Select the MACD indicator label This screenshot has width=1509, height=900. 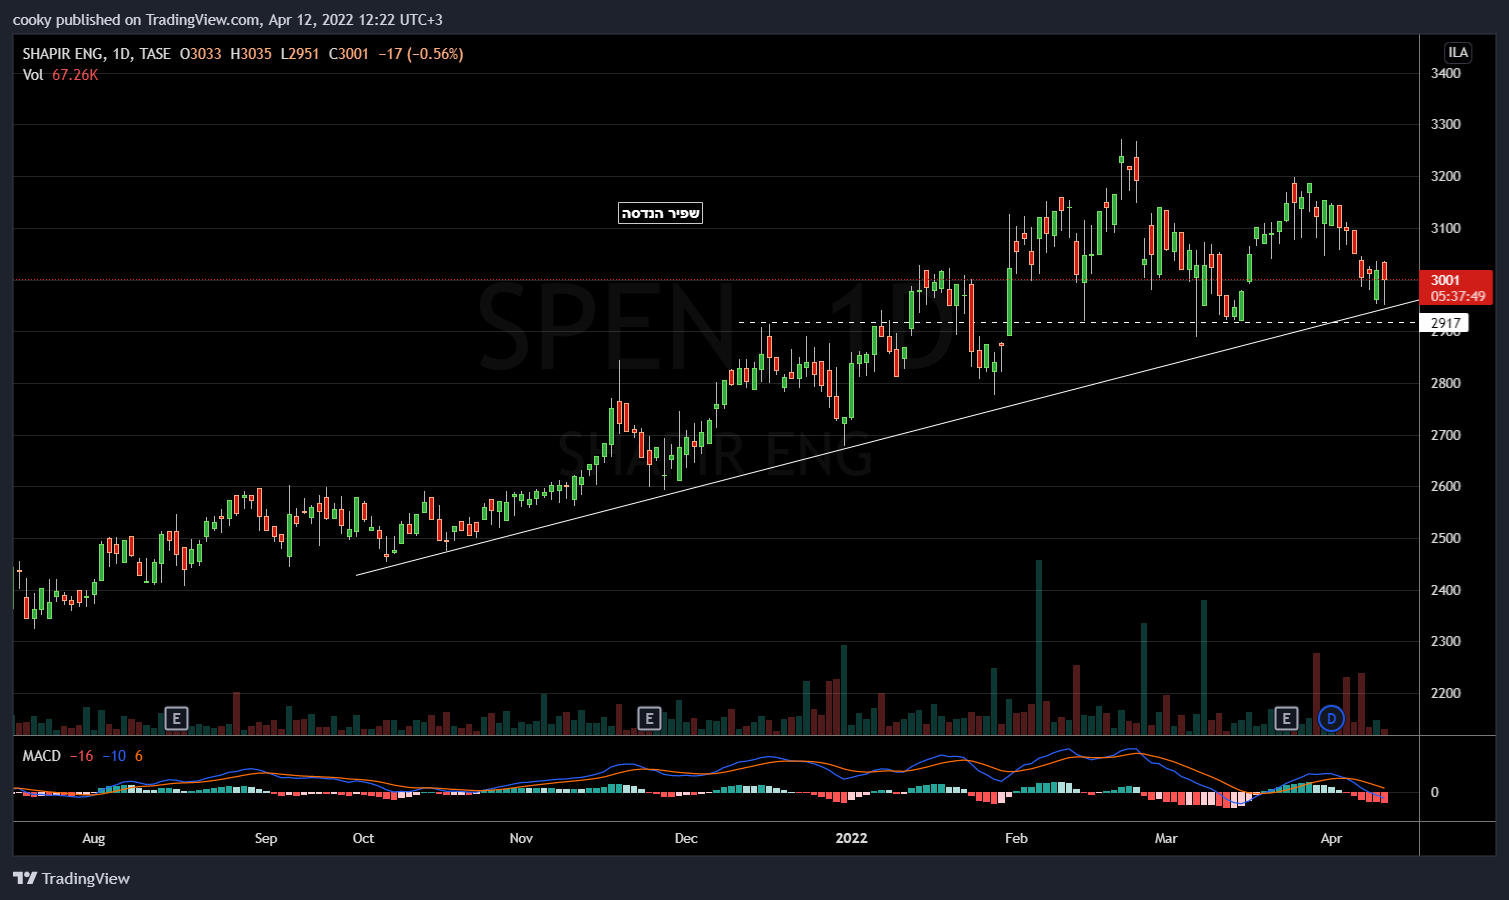click(42, 756)
